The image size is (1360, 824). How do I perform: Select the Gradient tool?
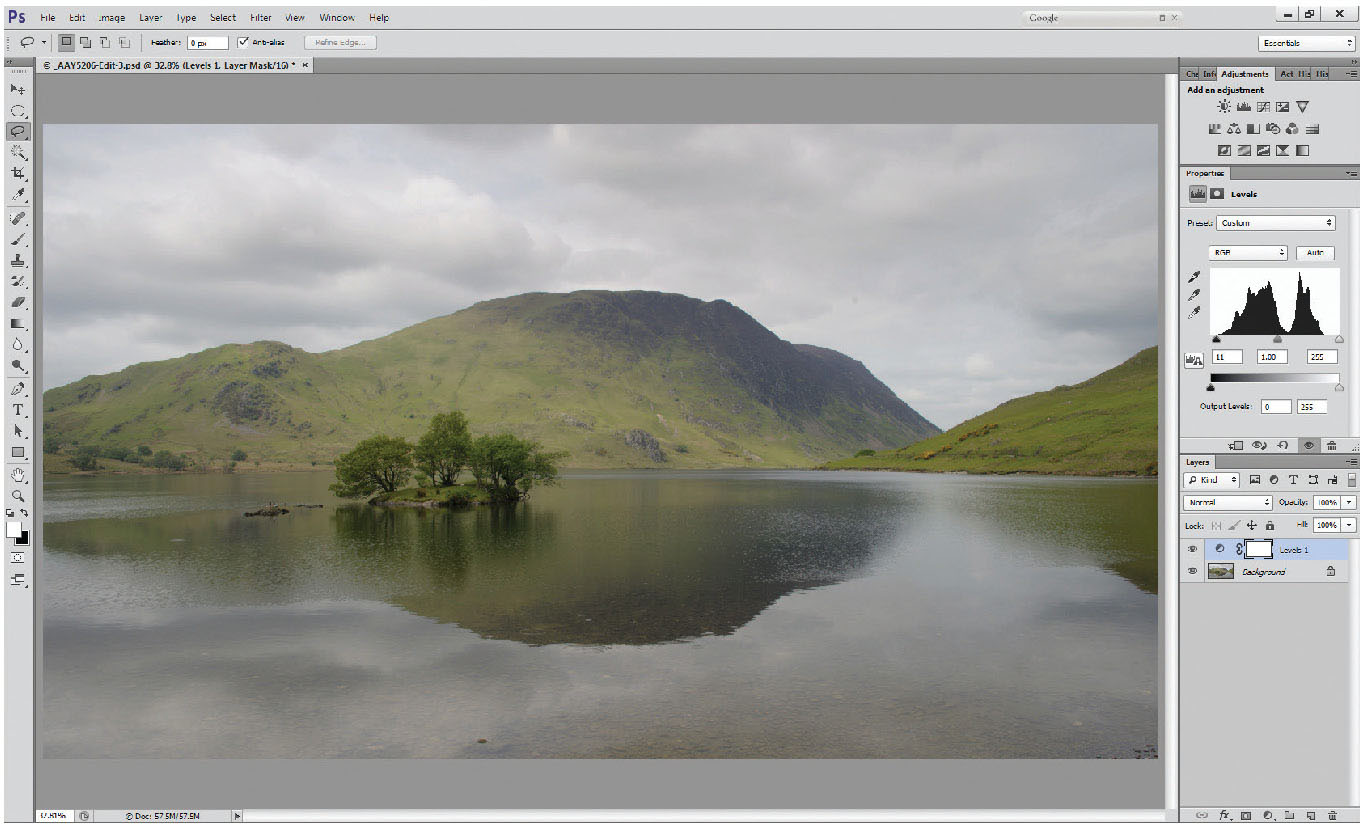point(18,324)
